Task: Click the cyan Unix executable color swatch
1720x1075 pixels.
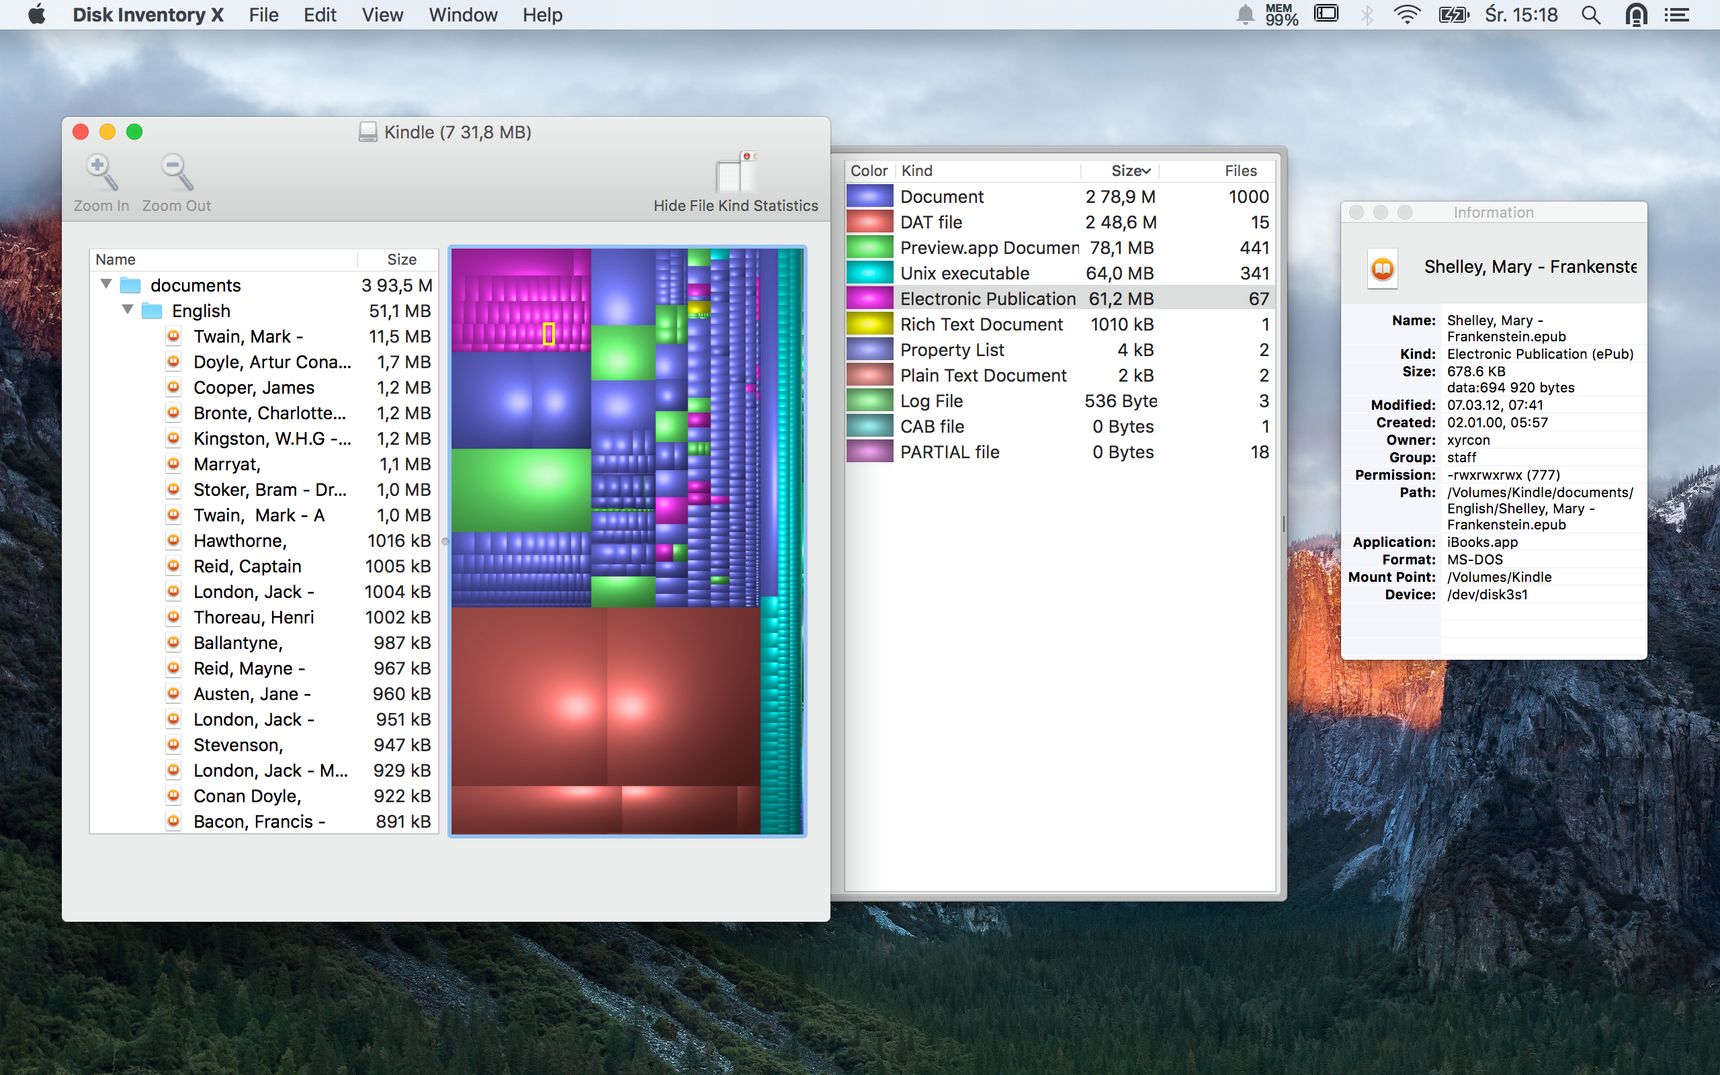Action: tap(869, 273)
